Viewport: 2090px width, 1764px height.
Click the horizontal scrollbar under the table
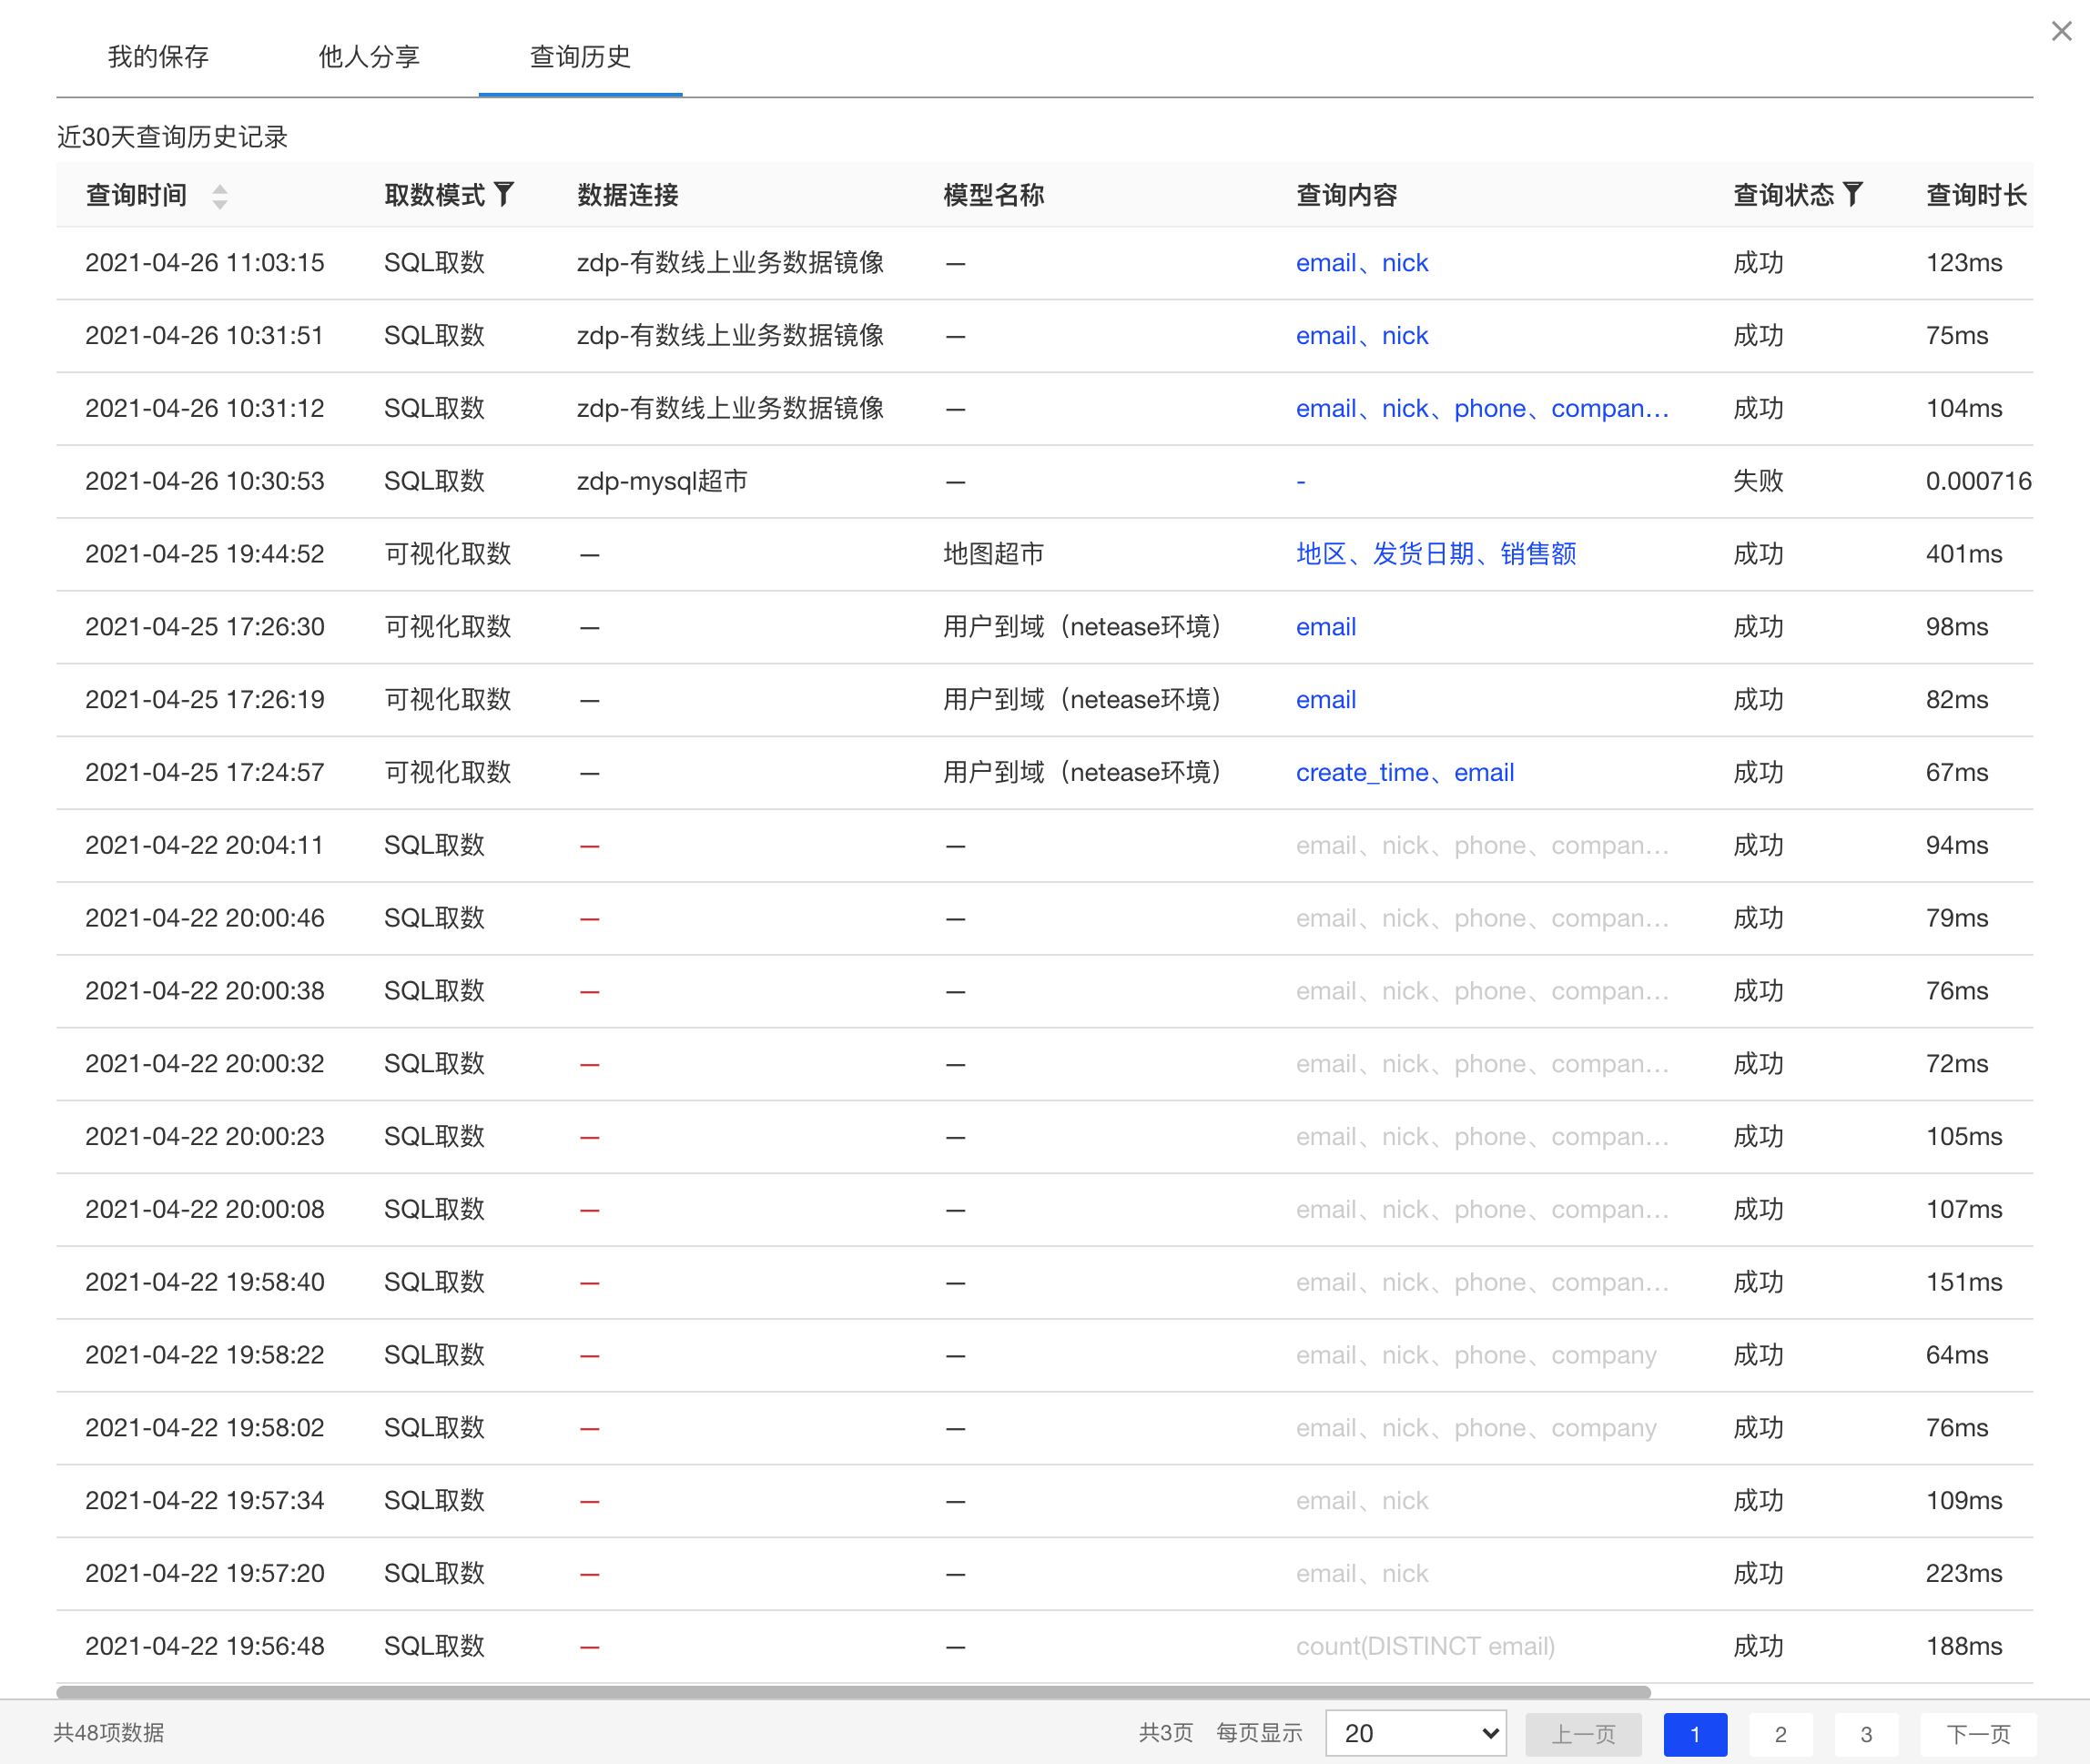click(852, 1692)
